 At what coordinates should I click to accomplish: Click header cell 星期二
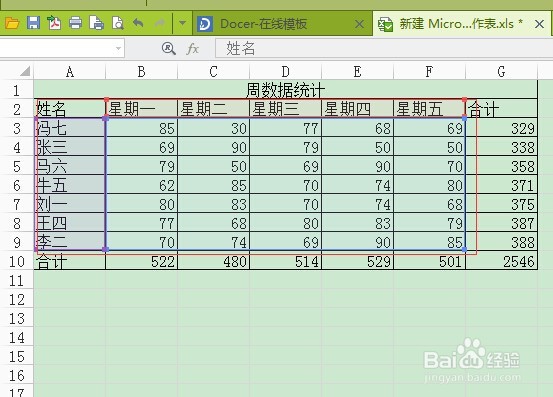(x=213, y=109)
